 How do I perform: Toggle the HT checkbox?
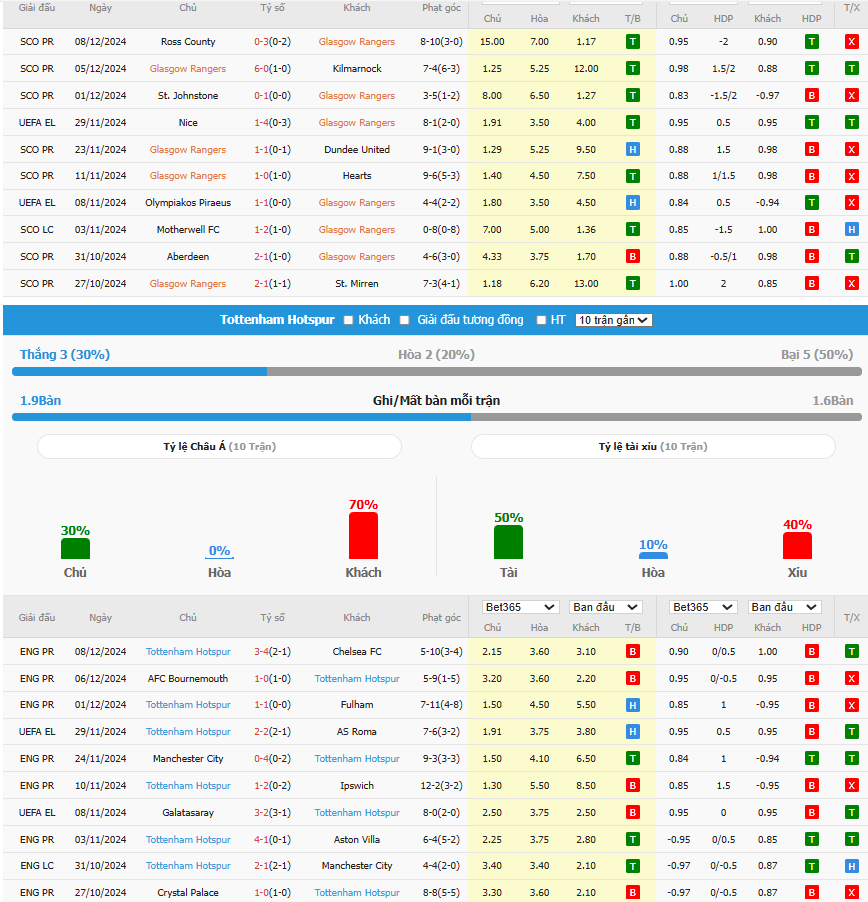coord(541,320)
